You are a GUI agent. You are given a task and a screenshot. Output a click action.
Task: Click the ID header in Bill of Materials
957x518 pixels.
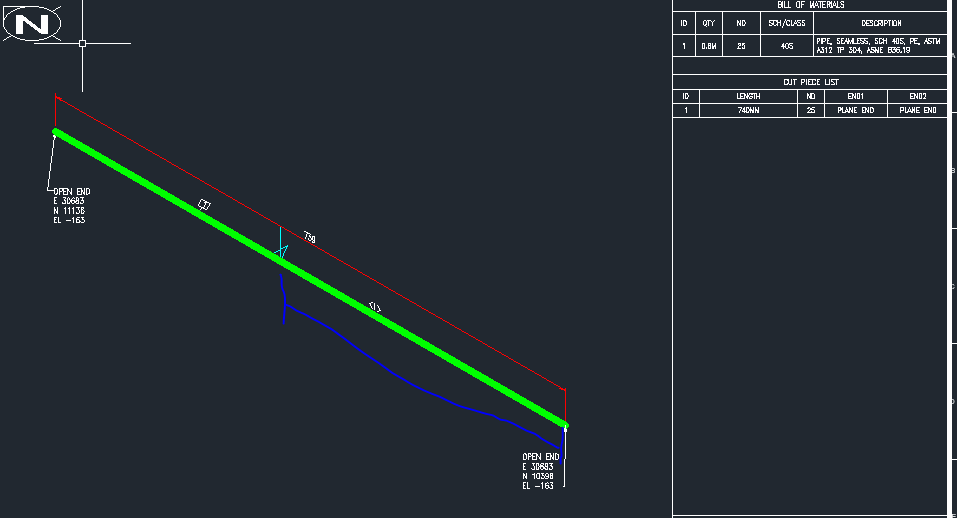pos(684,23)
